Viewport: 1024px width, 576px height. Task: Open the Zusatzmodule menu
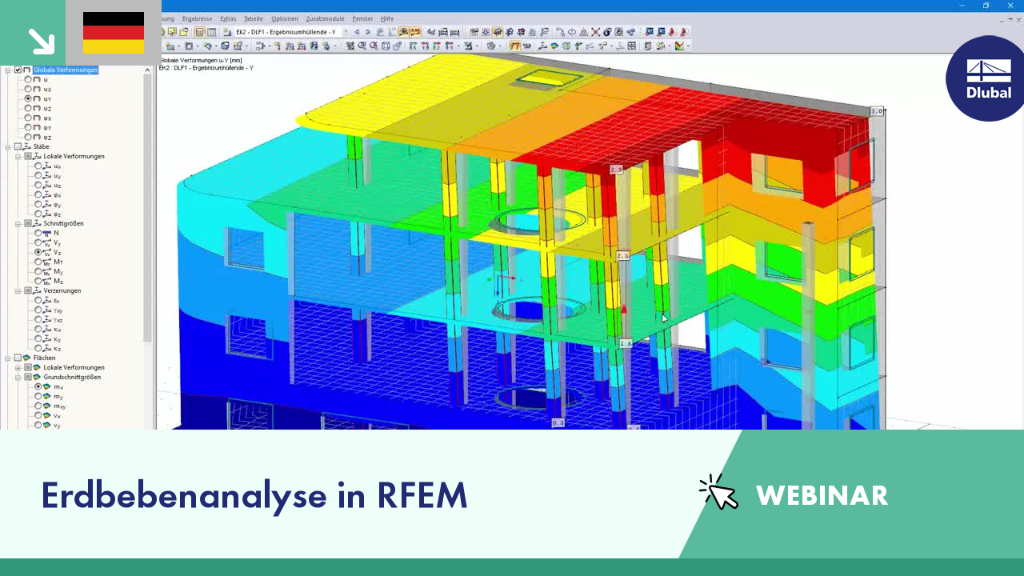(325, 19)
